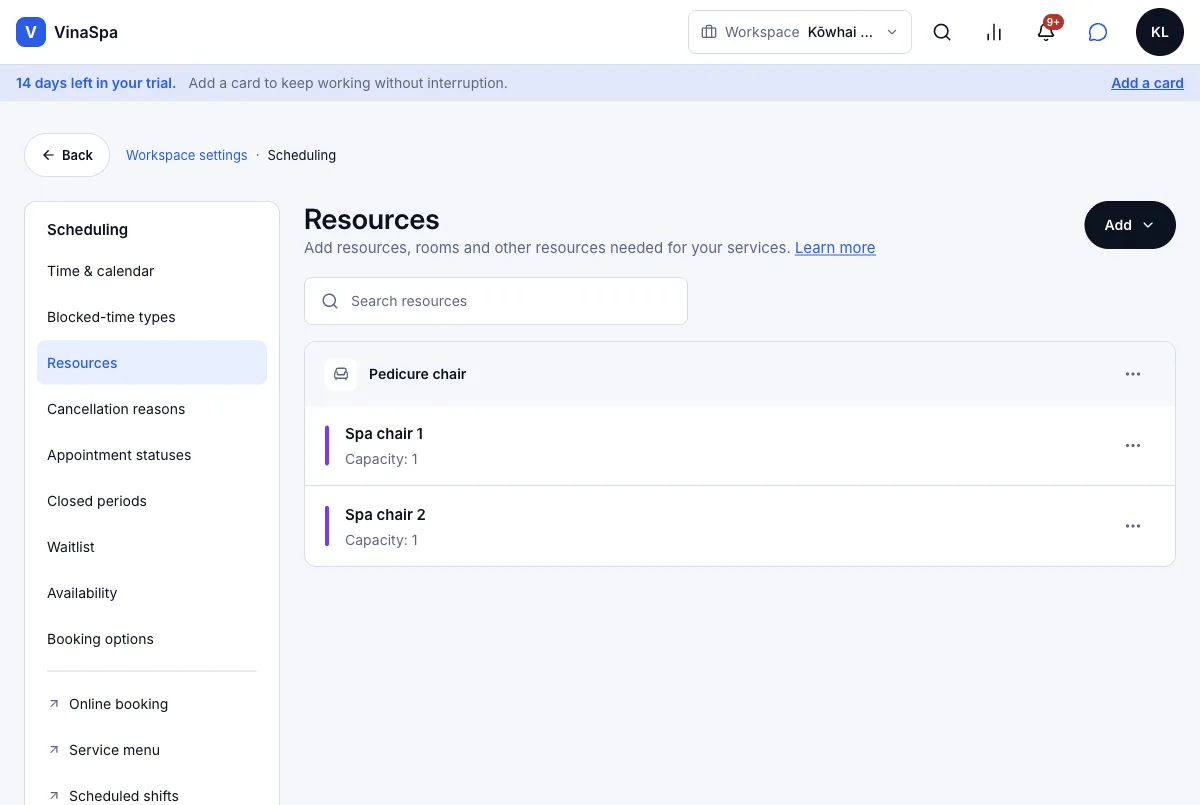Click the KL profile avatar
This screenshot has width=1200, height=805.
(x=1160, y=32)
